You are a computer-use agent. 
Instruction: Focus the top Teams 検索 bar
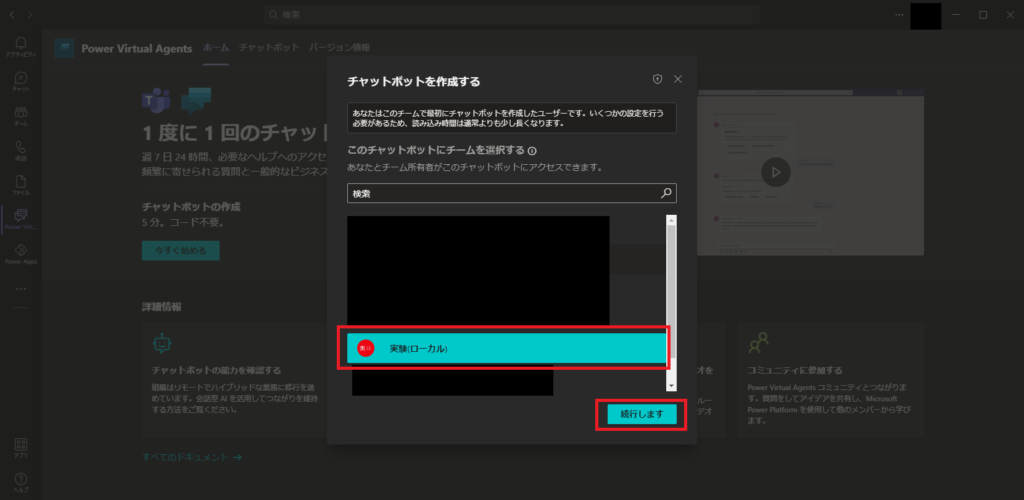[x=512, y=14]
